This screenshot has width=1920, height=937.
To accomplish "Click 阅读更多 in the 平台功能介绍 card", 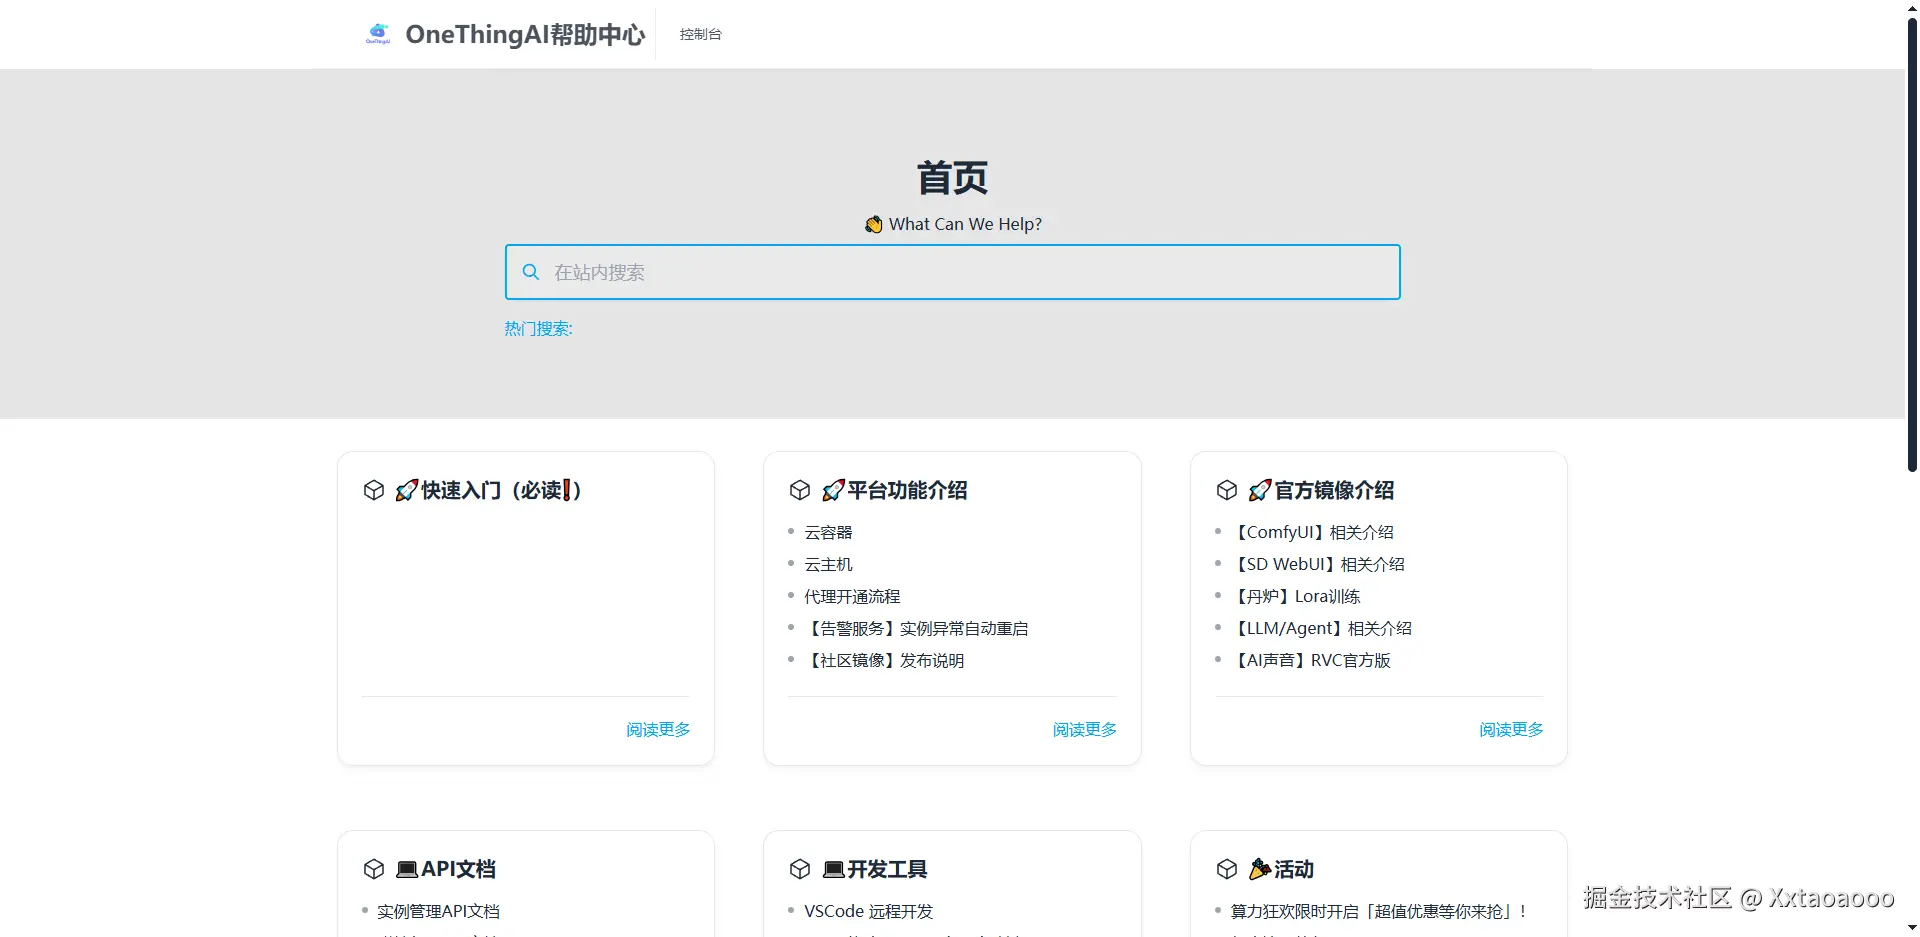I will [1085, 730].
